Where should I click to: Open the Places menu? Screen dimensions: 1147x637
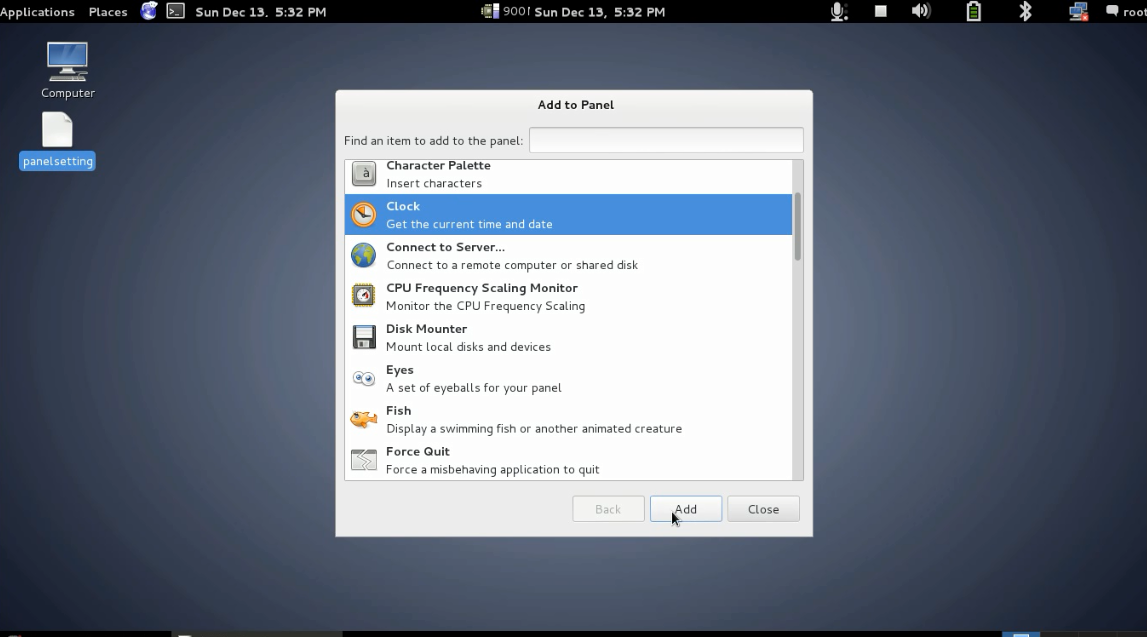(108, 12)
